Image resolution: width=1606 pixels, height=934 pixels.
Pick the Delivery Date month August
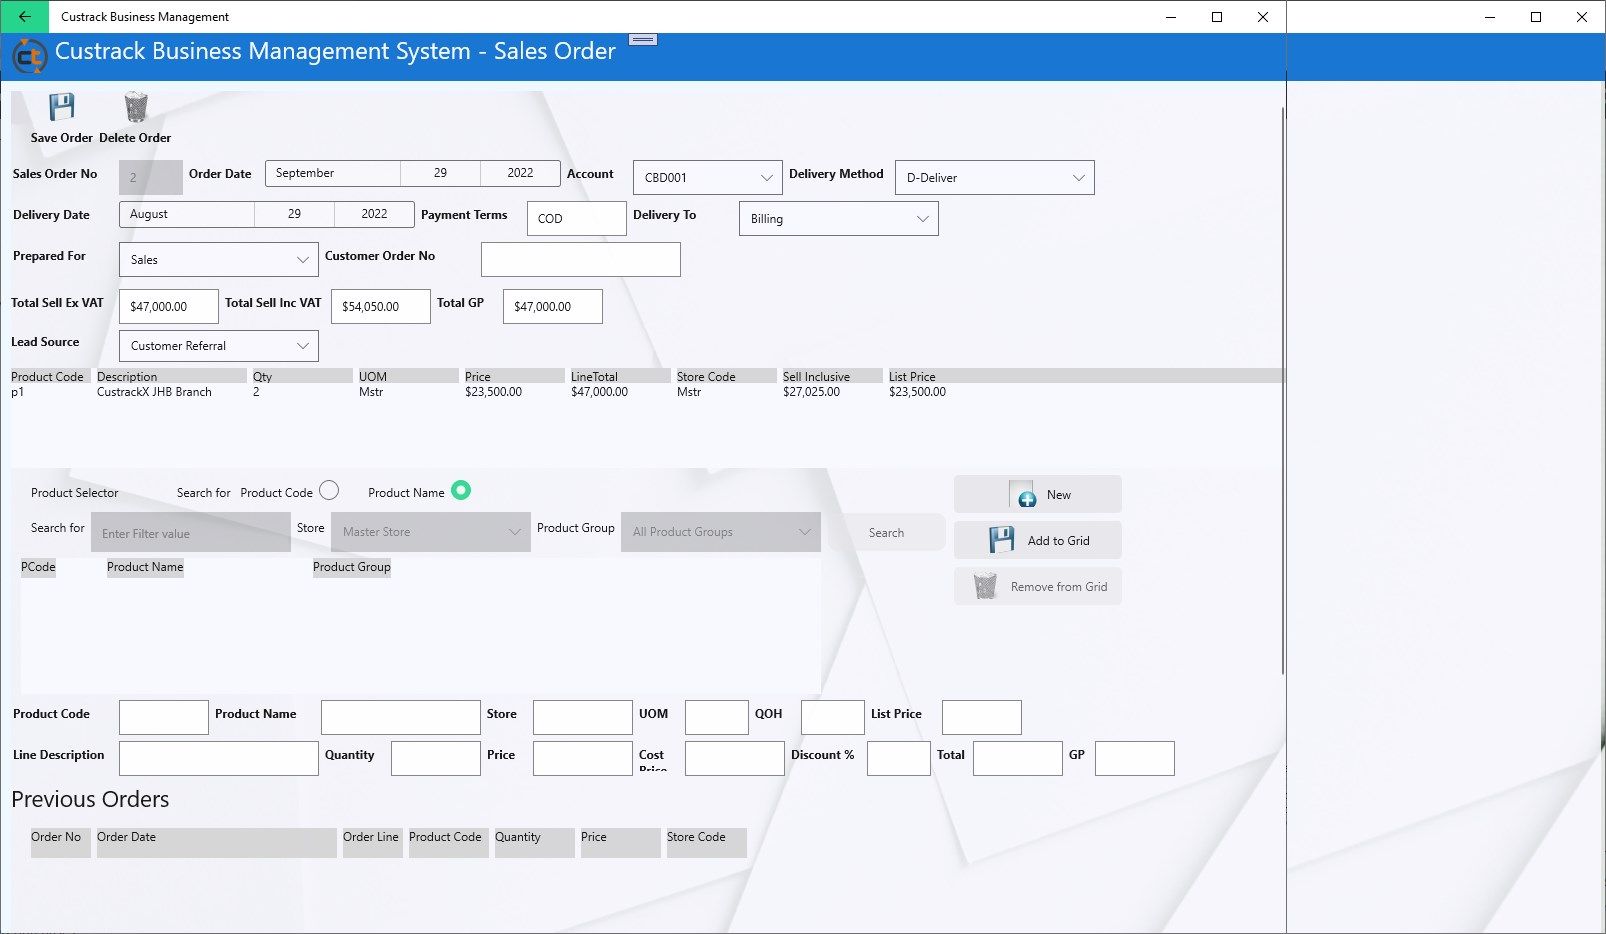[x=187, y=214]
